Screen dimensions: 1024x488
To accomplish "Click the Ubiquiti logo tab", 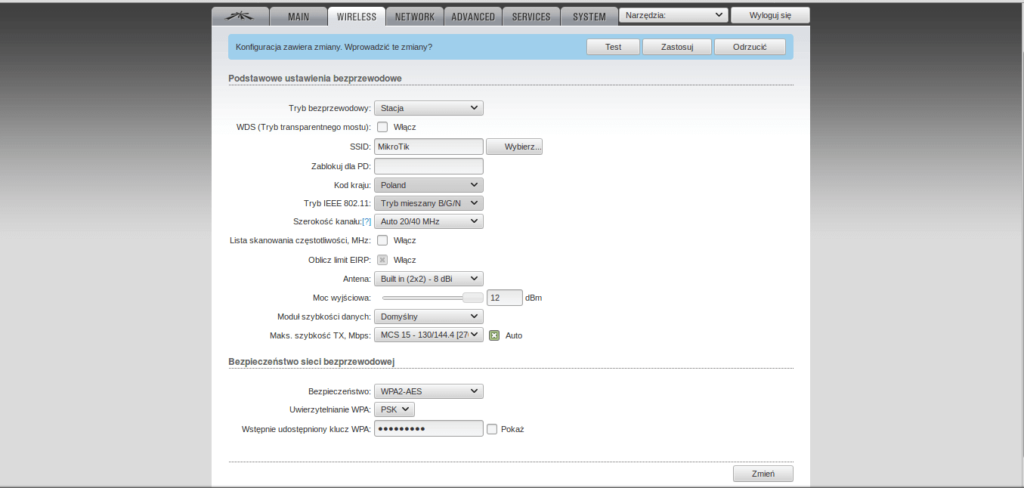I will pyautogui.click(x=240, y=16).
